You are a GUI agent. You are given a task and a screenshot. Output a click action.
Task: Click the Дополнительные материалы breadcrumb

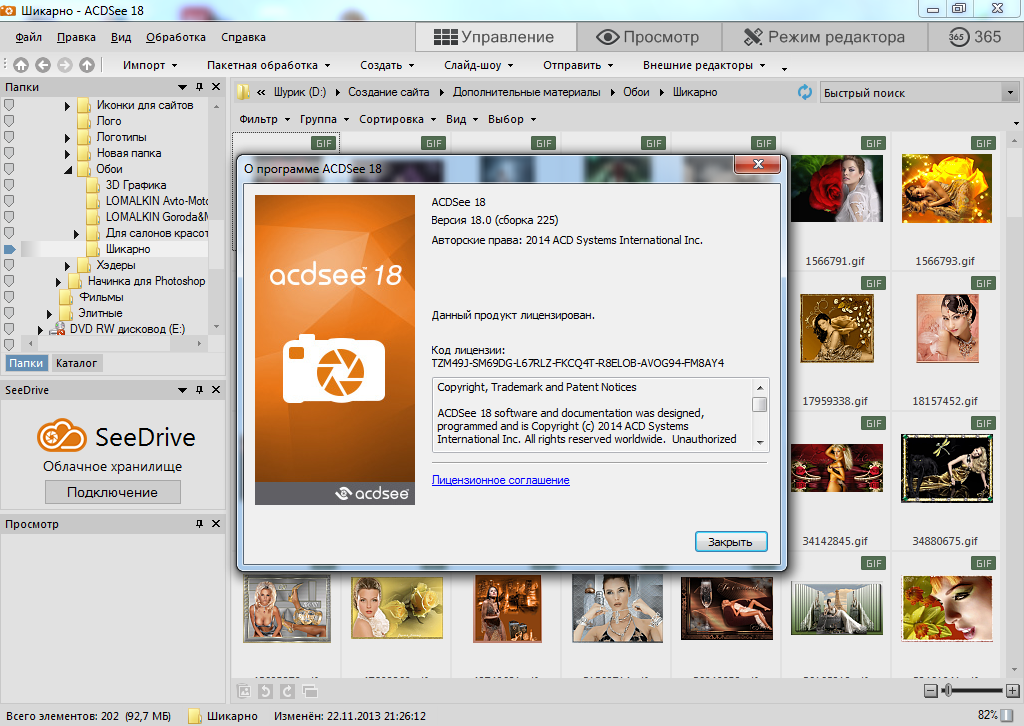526,92
